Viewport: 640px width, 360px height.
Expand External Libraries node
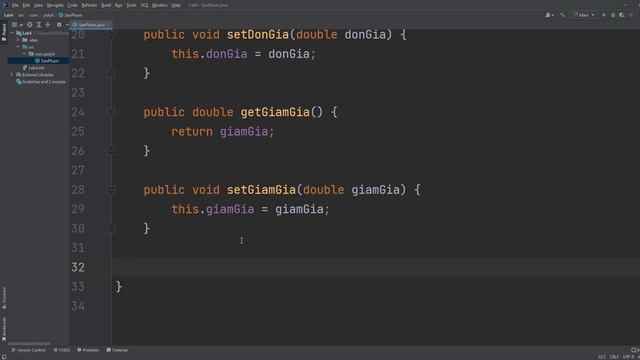pyautogui.click(x=12, y=75)
